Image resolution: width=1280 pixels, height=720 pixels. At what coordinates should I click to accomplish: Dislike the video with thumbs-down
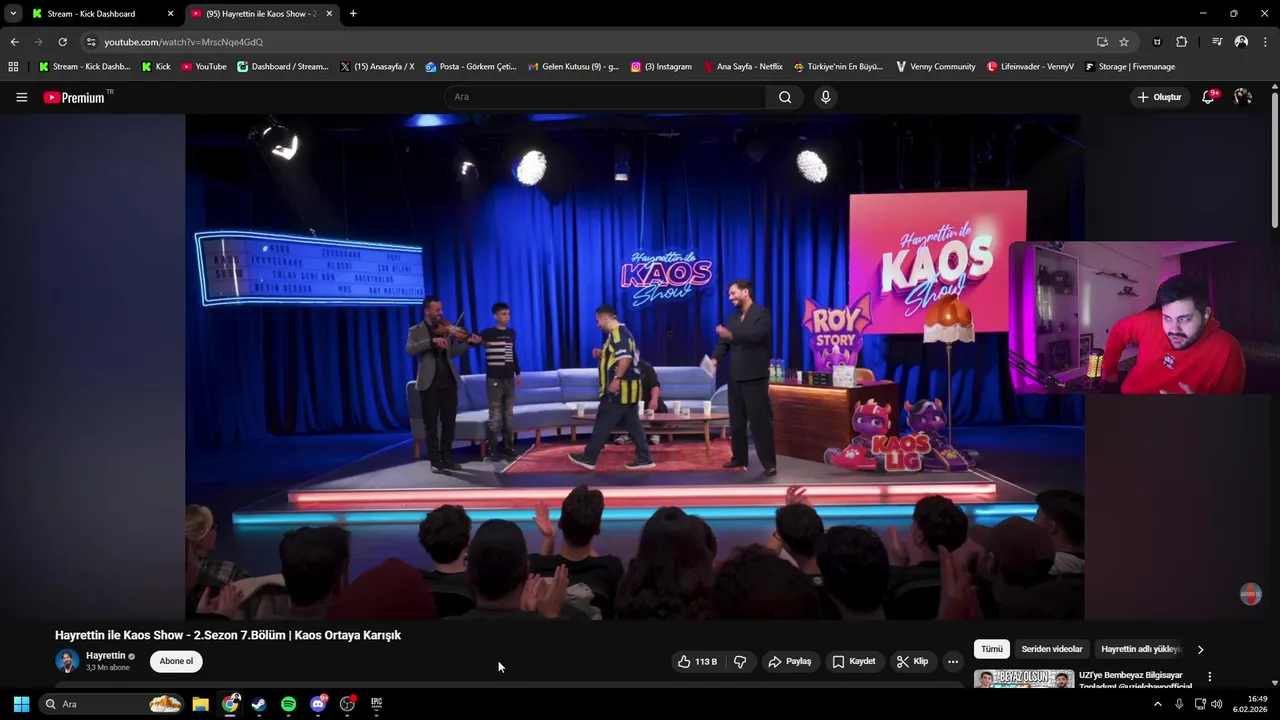pos(740,661)
